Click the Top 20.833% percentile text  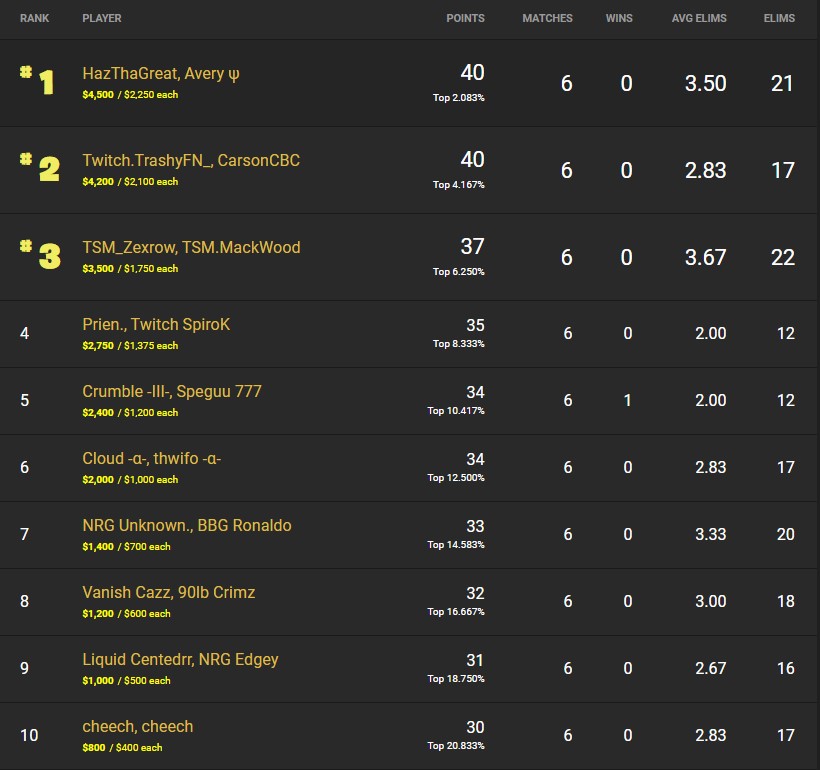[456, 745]
